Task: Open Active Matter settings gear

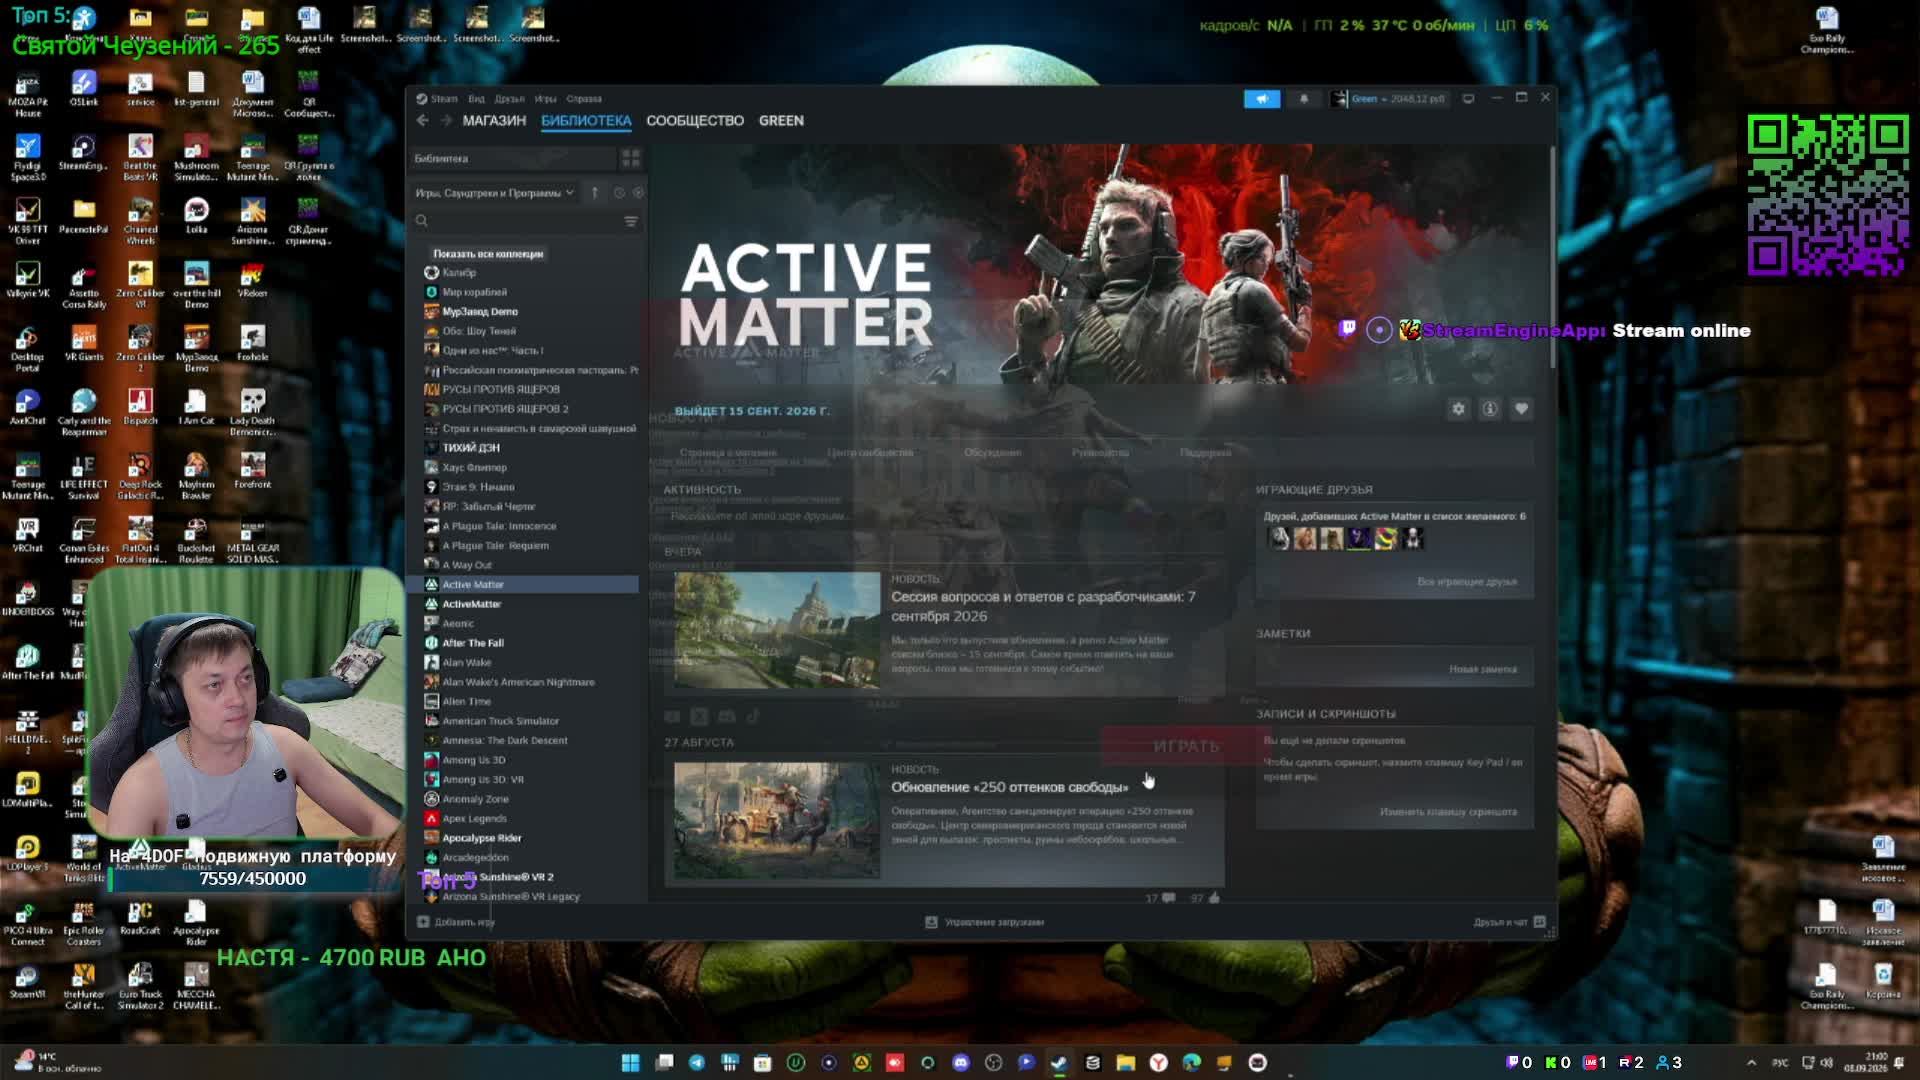Action: [1459, 409]
